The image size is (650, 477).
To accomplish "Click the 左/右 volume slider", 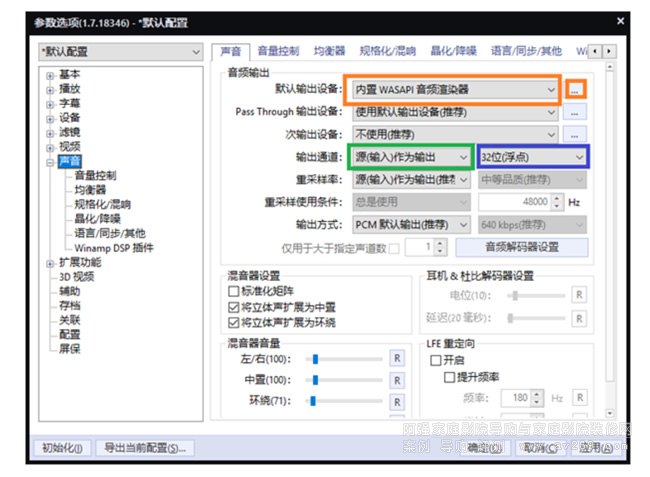I will pos(341,358).
